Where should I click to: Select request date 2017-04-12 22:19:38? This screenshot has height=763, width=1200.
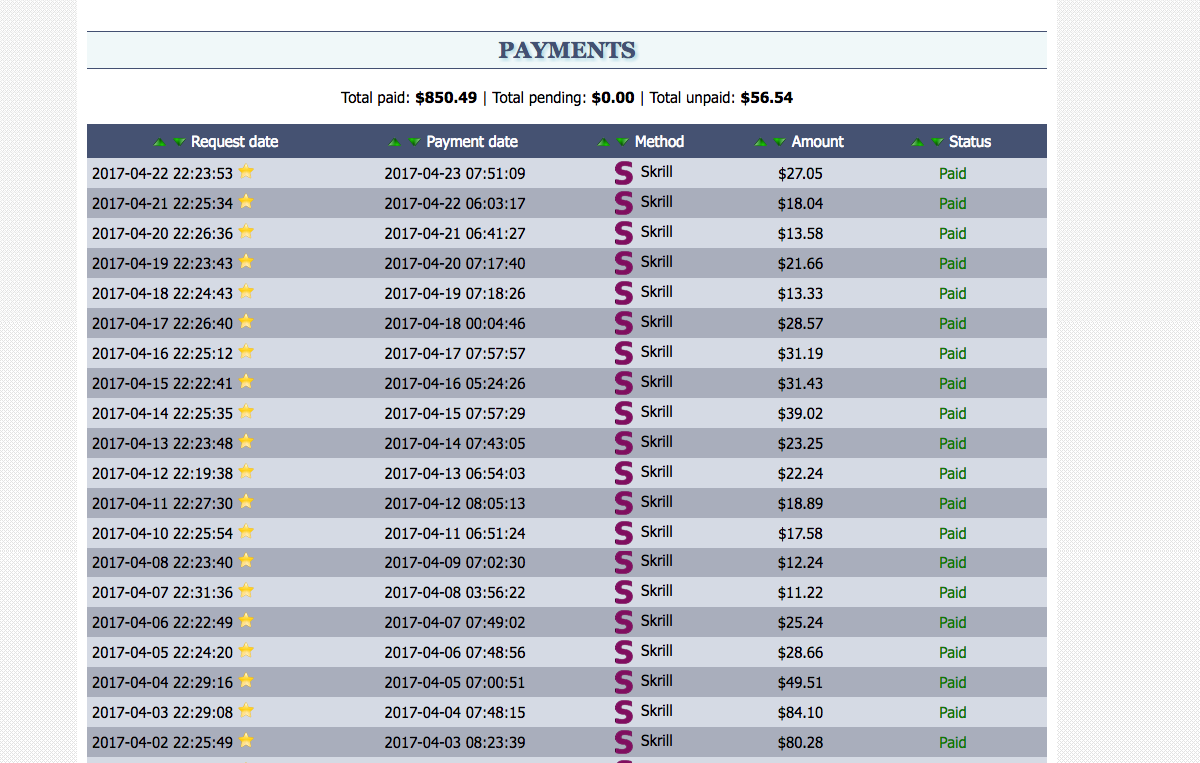point(162,474)
